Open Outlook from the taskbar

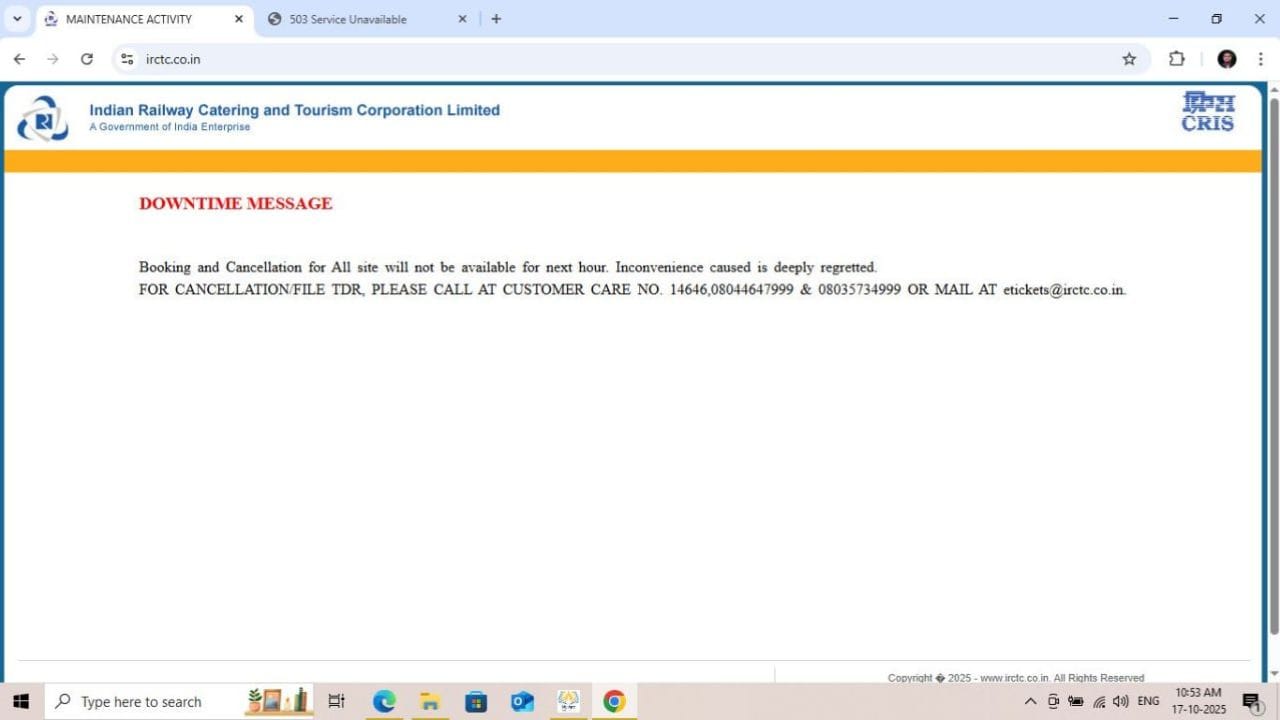pyautogui.click(x=522, y=701)
